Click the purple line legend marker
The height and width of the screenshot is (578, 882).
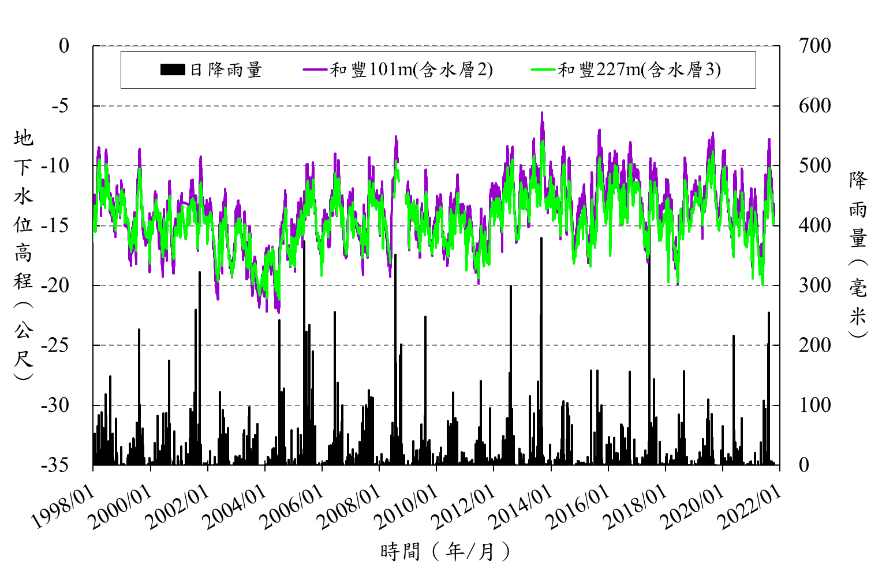pyautogui.click(x=315, y=70)
